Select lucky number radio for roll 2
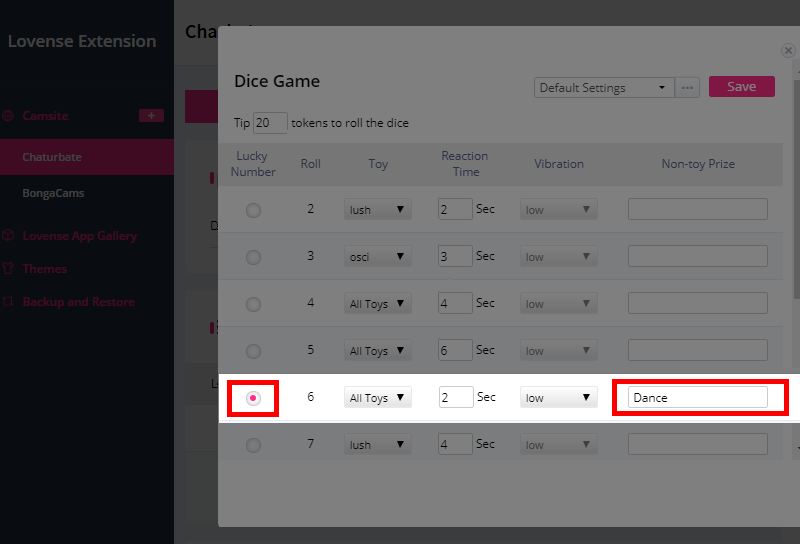Screen dimensions: 800x544 (x=254, y=210)
